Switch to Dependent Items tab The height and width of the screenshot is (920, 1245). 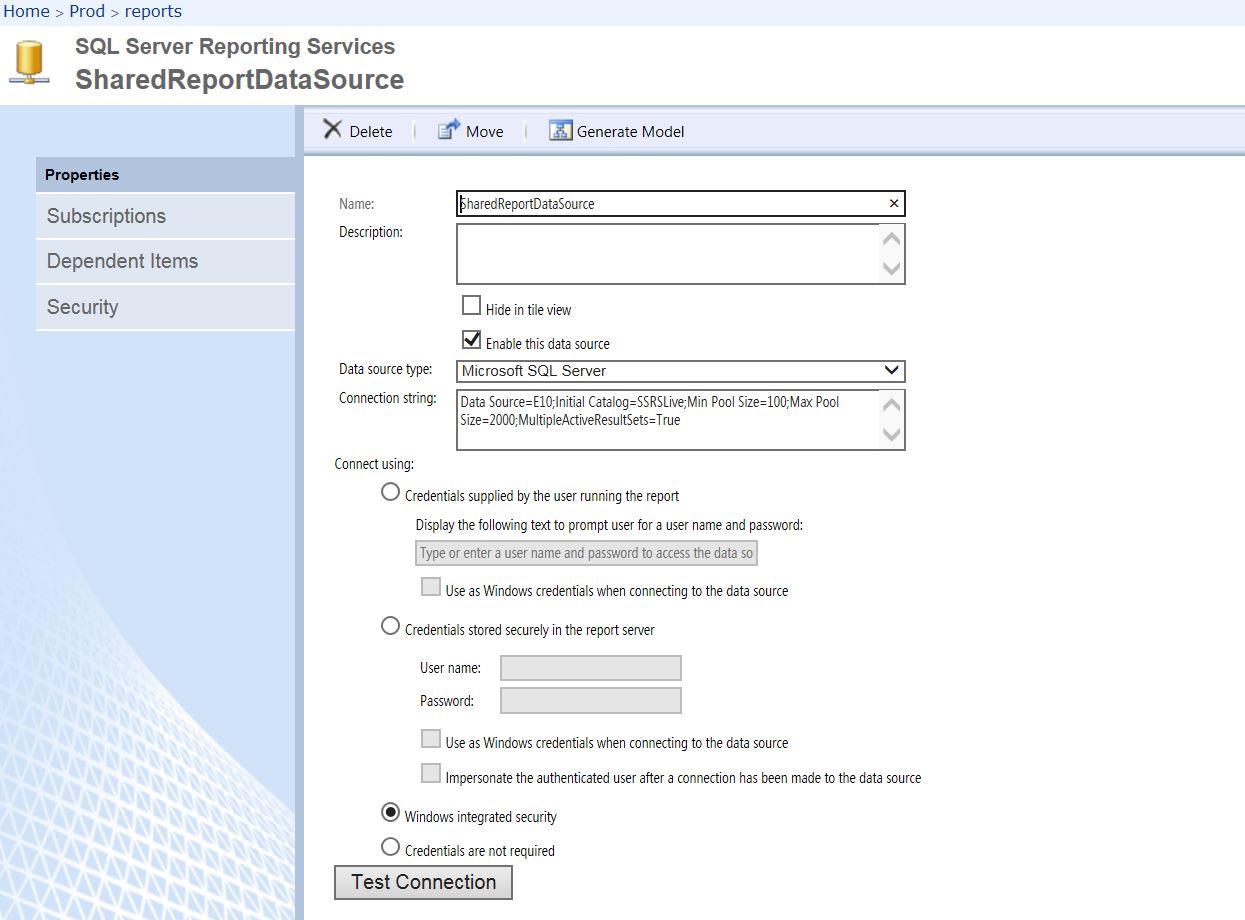tap(165, 261)
